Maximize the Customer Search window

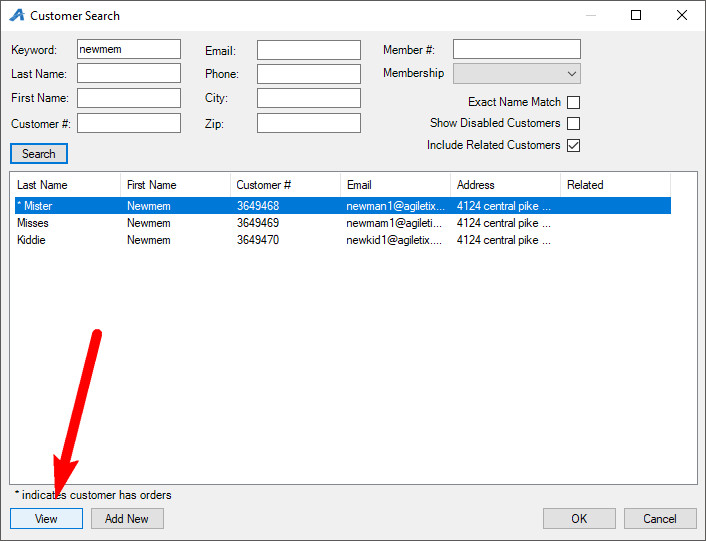click(636, 15)
